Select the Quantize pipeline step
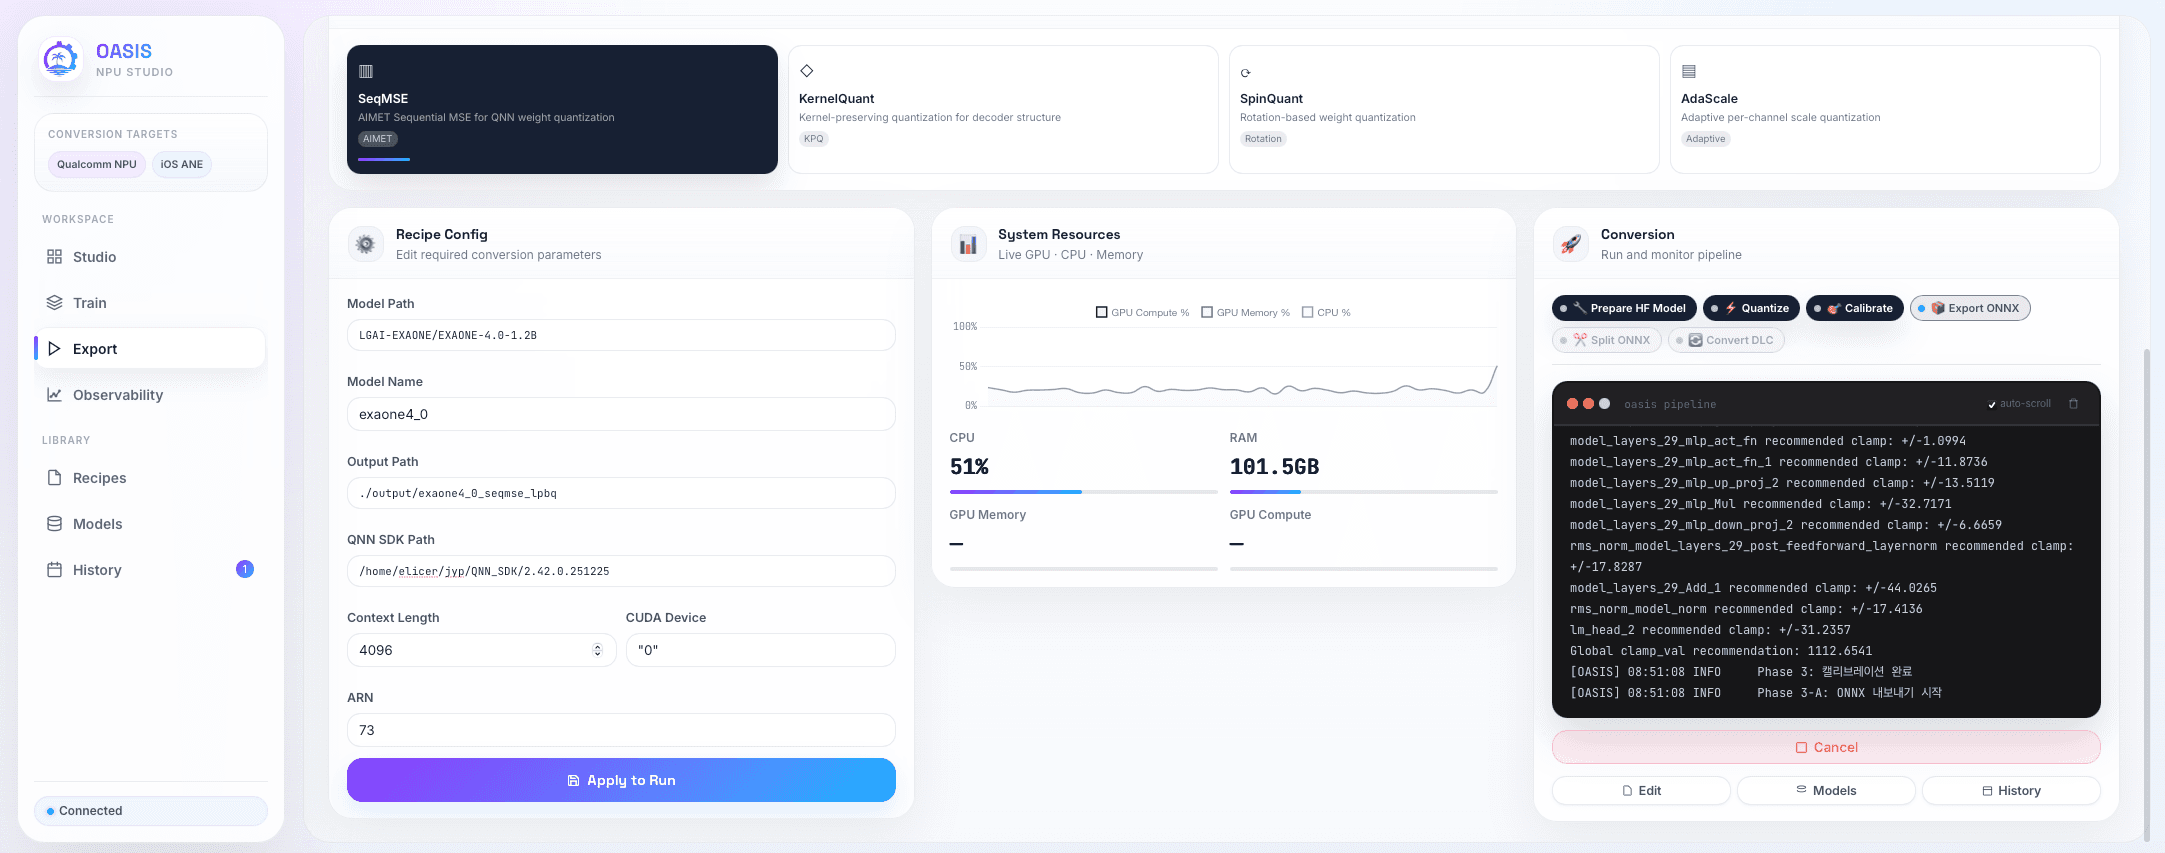This screenshot has height=853, width=2165. (x=1752, y=308)
